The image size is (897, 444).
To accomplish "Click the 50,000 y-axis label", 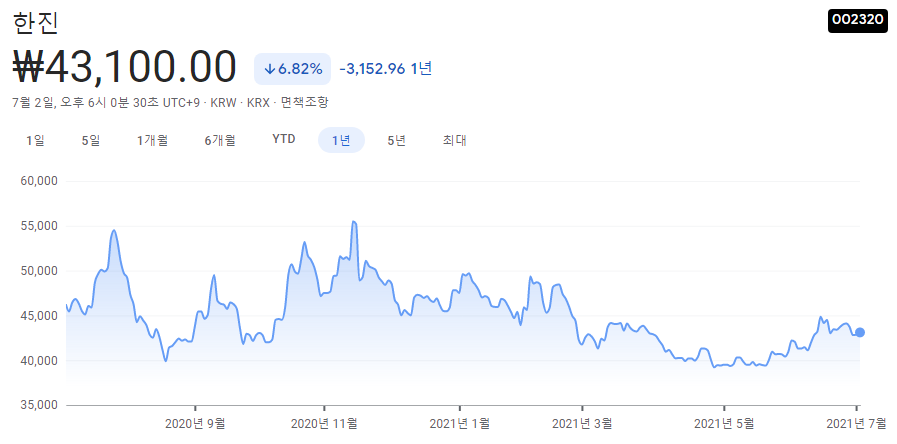I will pyautogui.click(x=39, y=271).
